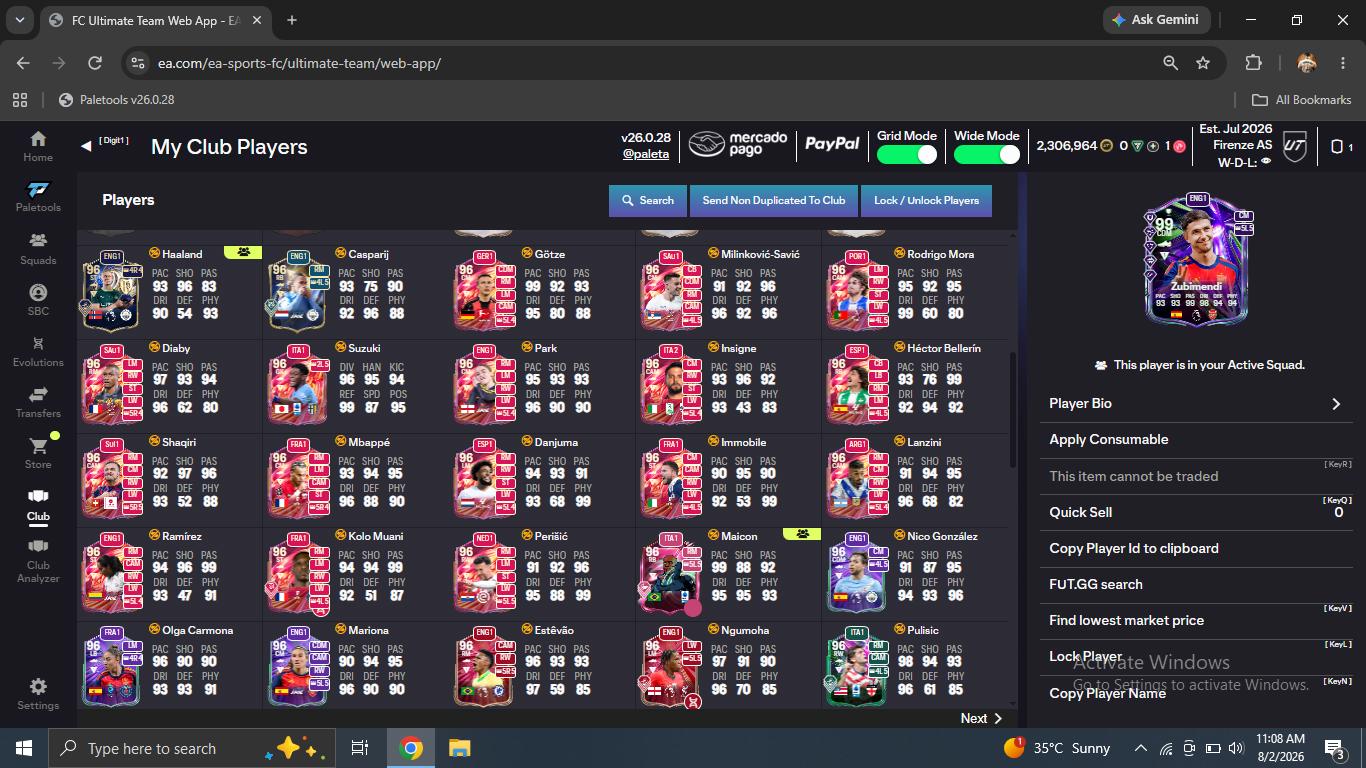Viewport: 1366px width, 768px height.
Task: Choose Copy Player Name option
Action: (x=1196, y=693)
